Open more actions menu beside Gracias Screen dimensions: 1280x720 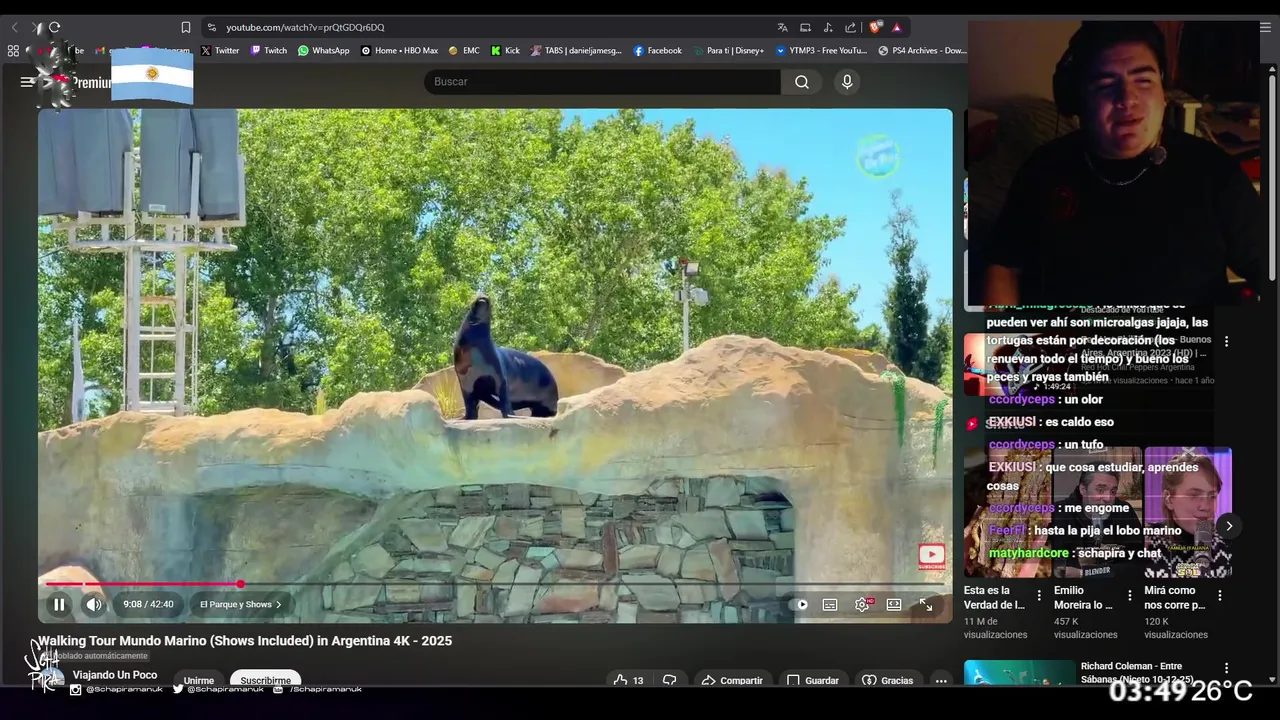point(941,680)
